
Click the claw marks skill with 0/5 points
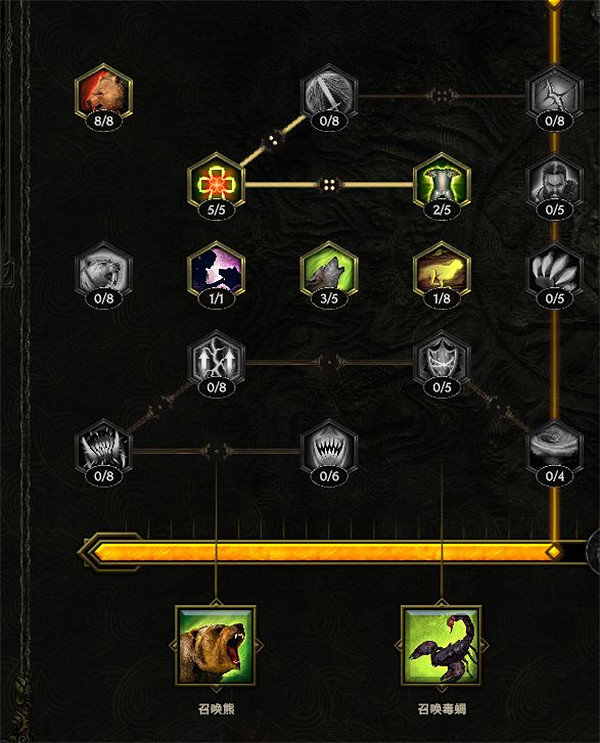tap(555, 271)
